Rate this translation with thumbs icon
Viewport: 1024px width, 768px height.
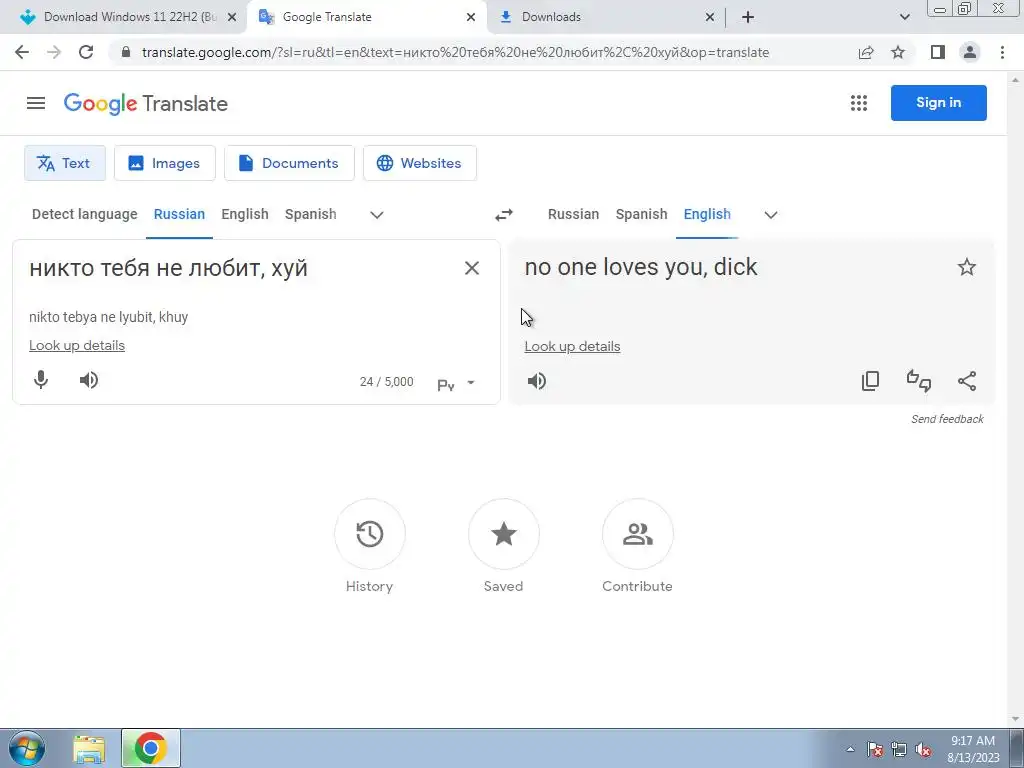click(x=919, y=381)
